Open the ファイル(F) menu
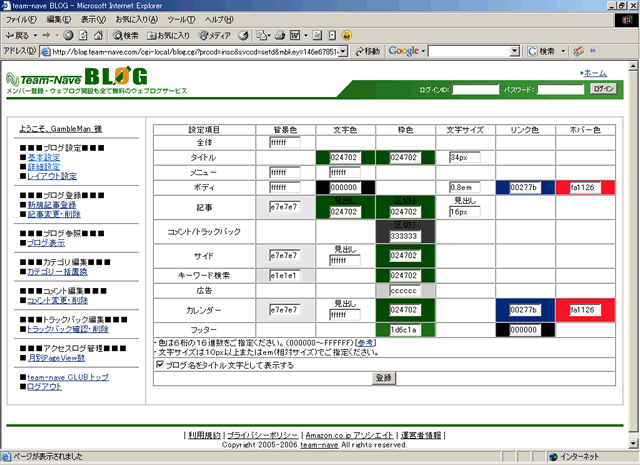The image size is (640, 465). [x=22, y=20]
